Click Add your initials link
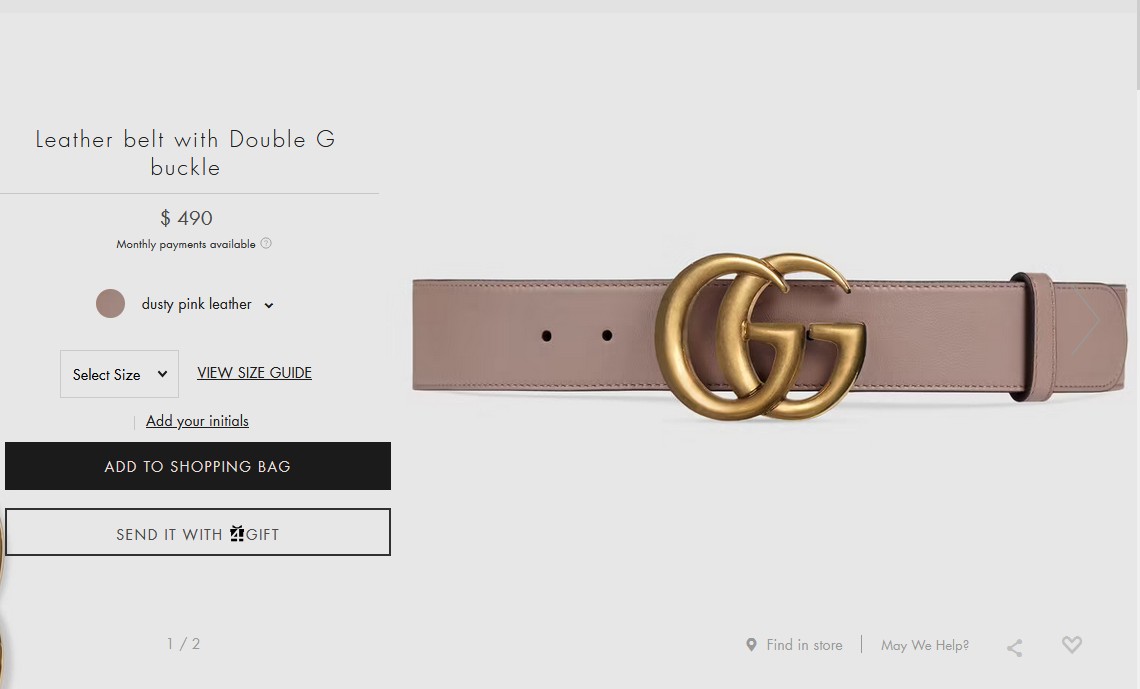Screen dimensions: 1140x689 point(197,421)
